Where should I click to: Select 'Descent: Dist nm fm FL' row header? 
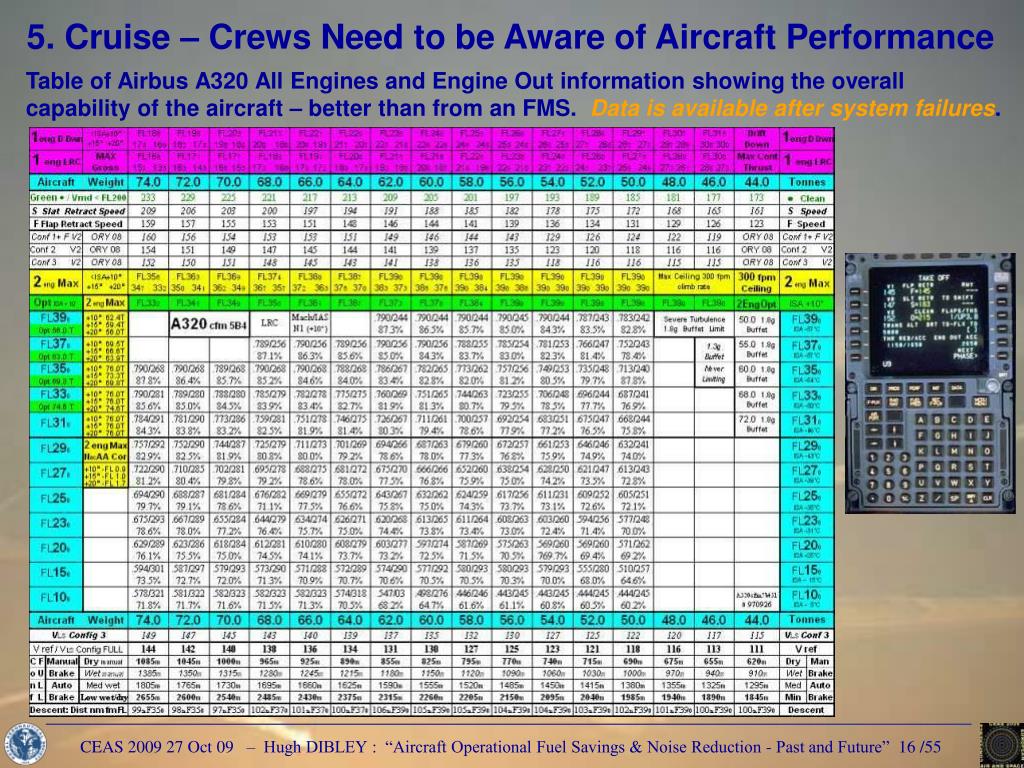pyautogui.click(x=78, y=710)
